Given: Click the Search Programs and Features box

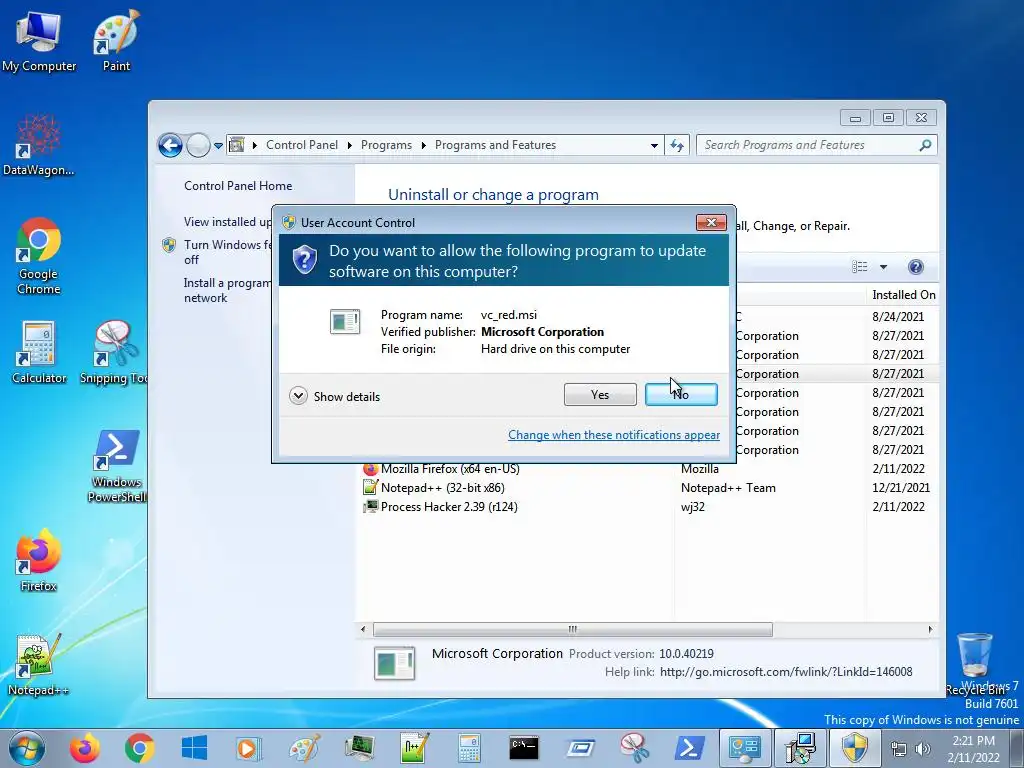Looking at the screenshot, I should point(816,145).
